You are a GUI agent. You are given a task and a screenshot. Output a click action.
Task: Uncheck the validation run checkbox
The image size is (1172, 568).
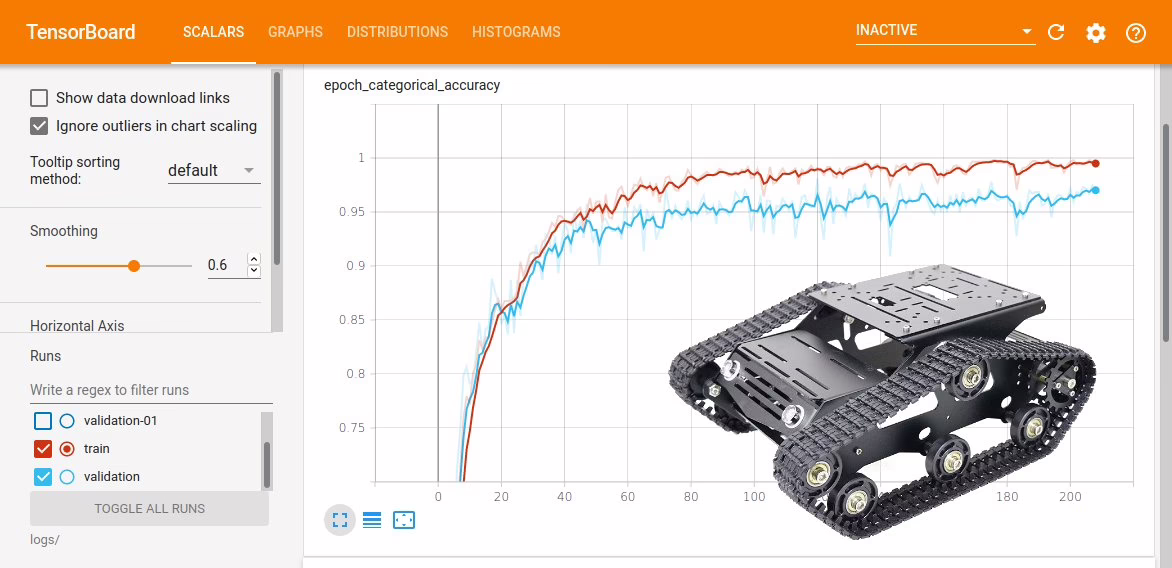43,477
